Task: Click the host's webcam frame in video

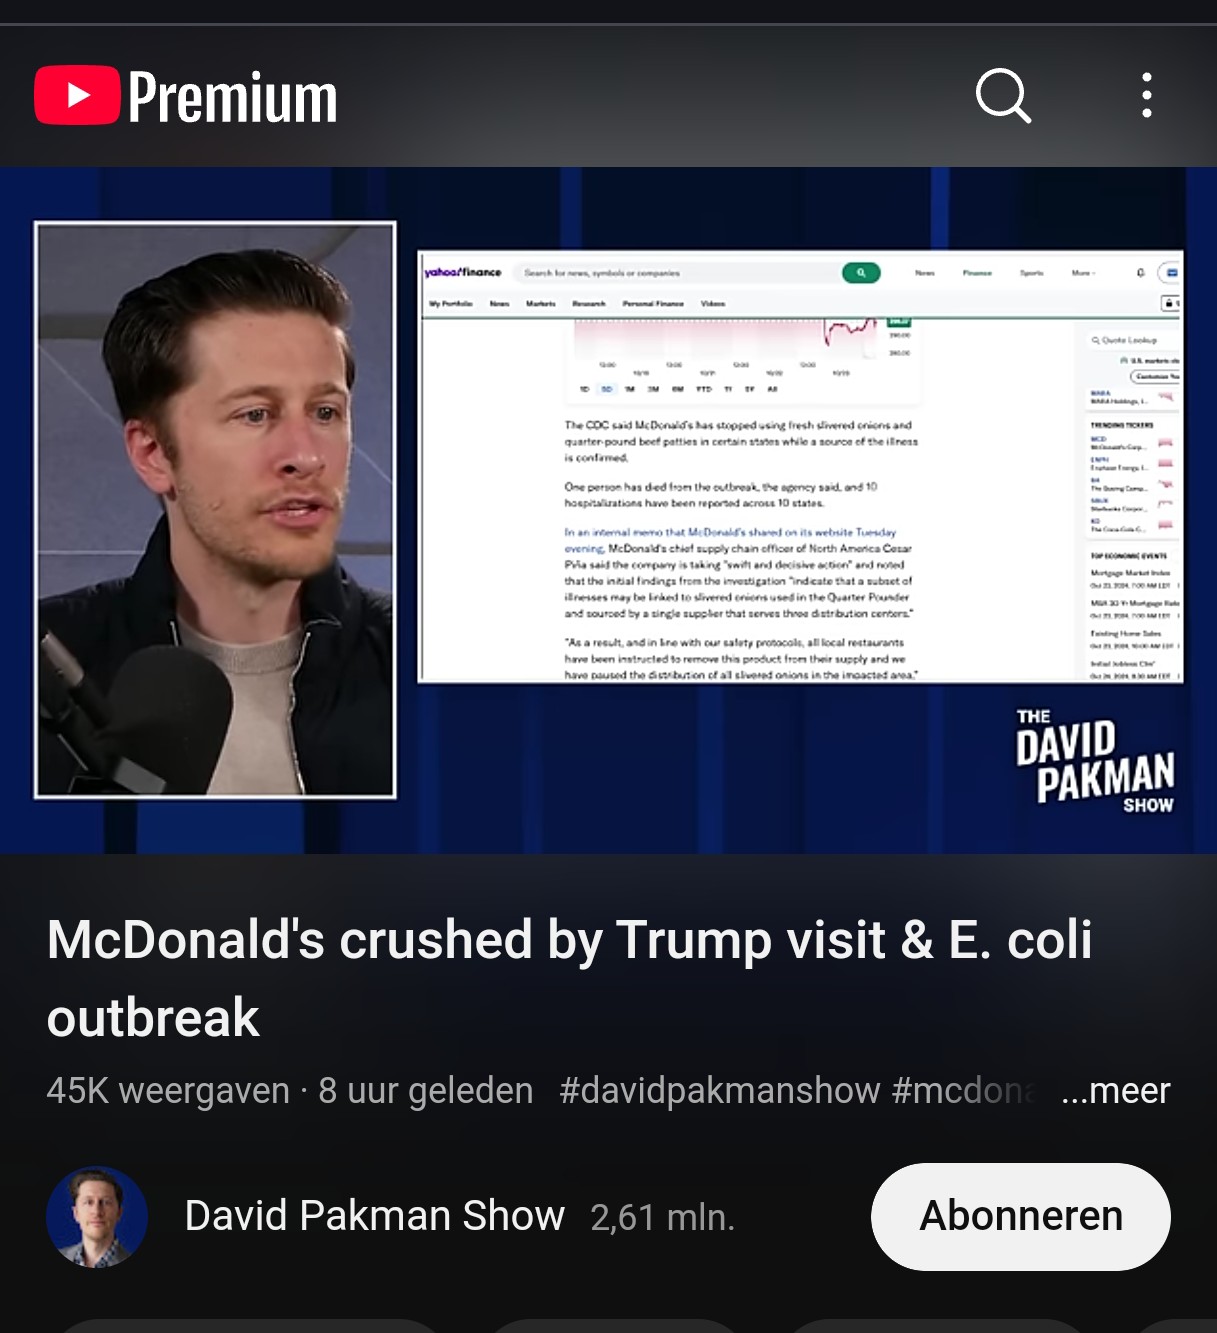Action: [216, 510]
